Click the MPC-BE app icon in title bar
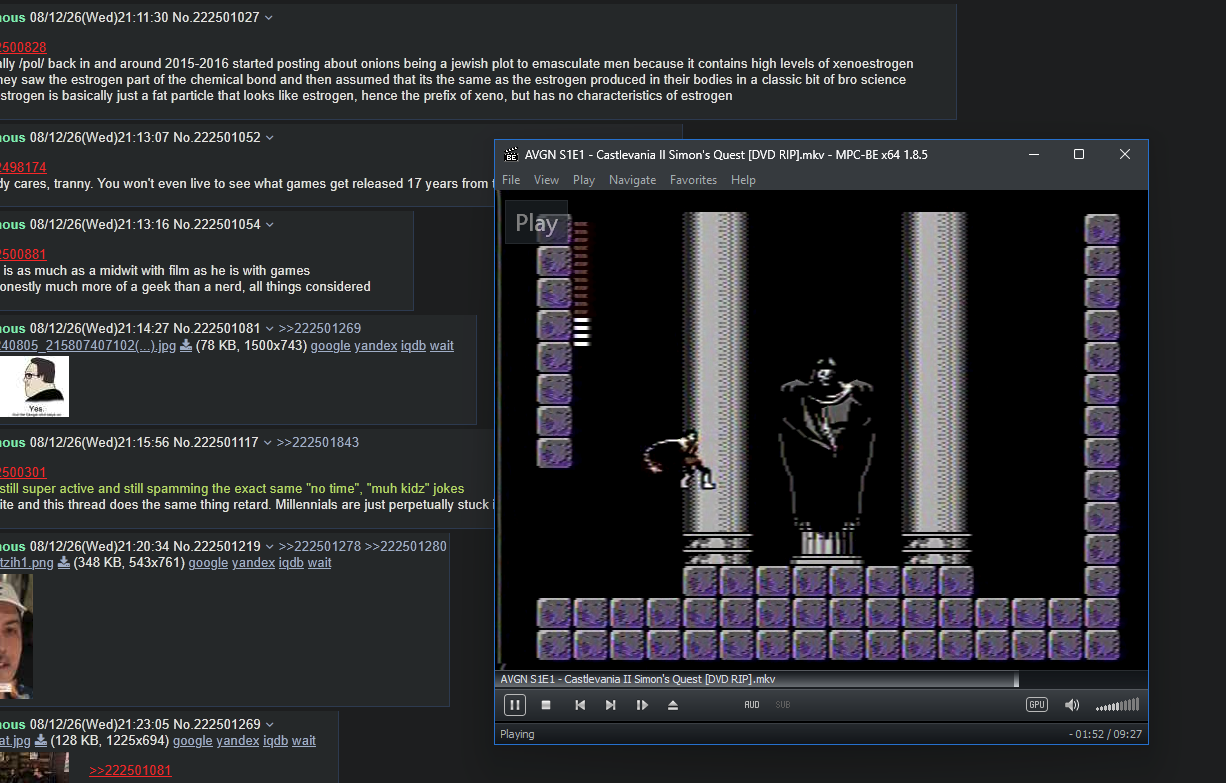Viewport: 1226px width, 783px height. 512,154
